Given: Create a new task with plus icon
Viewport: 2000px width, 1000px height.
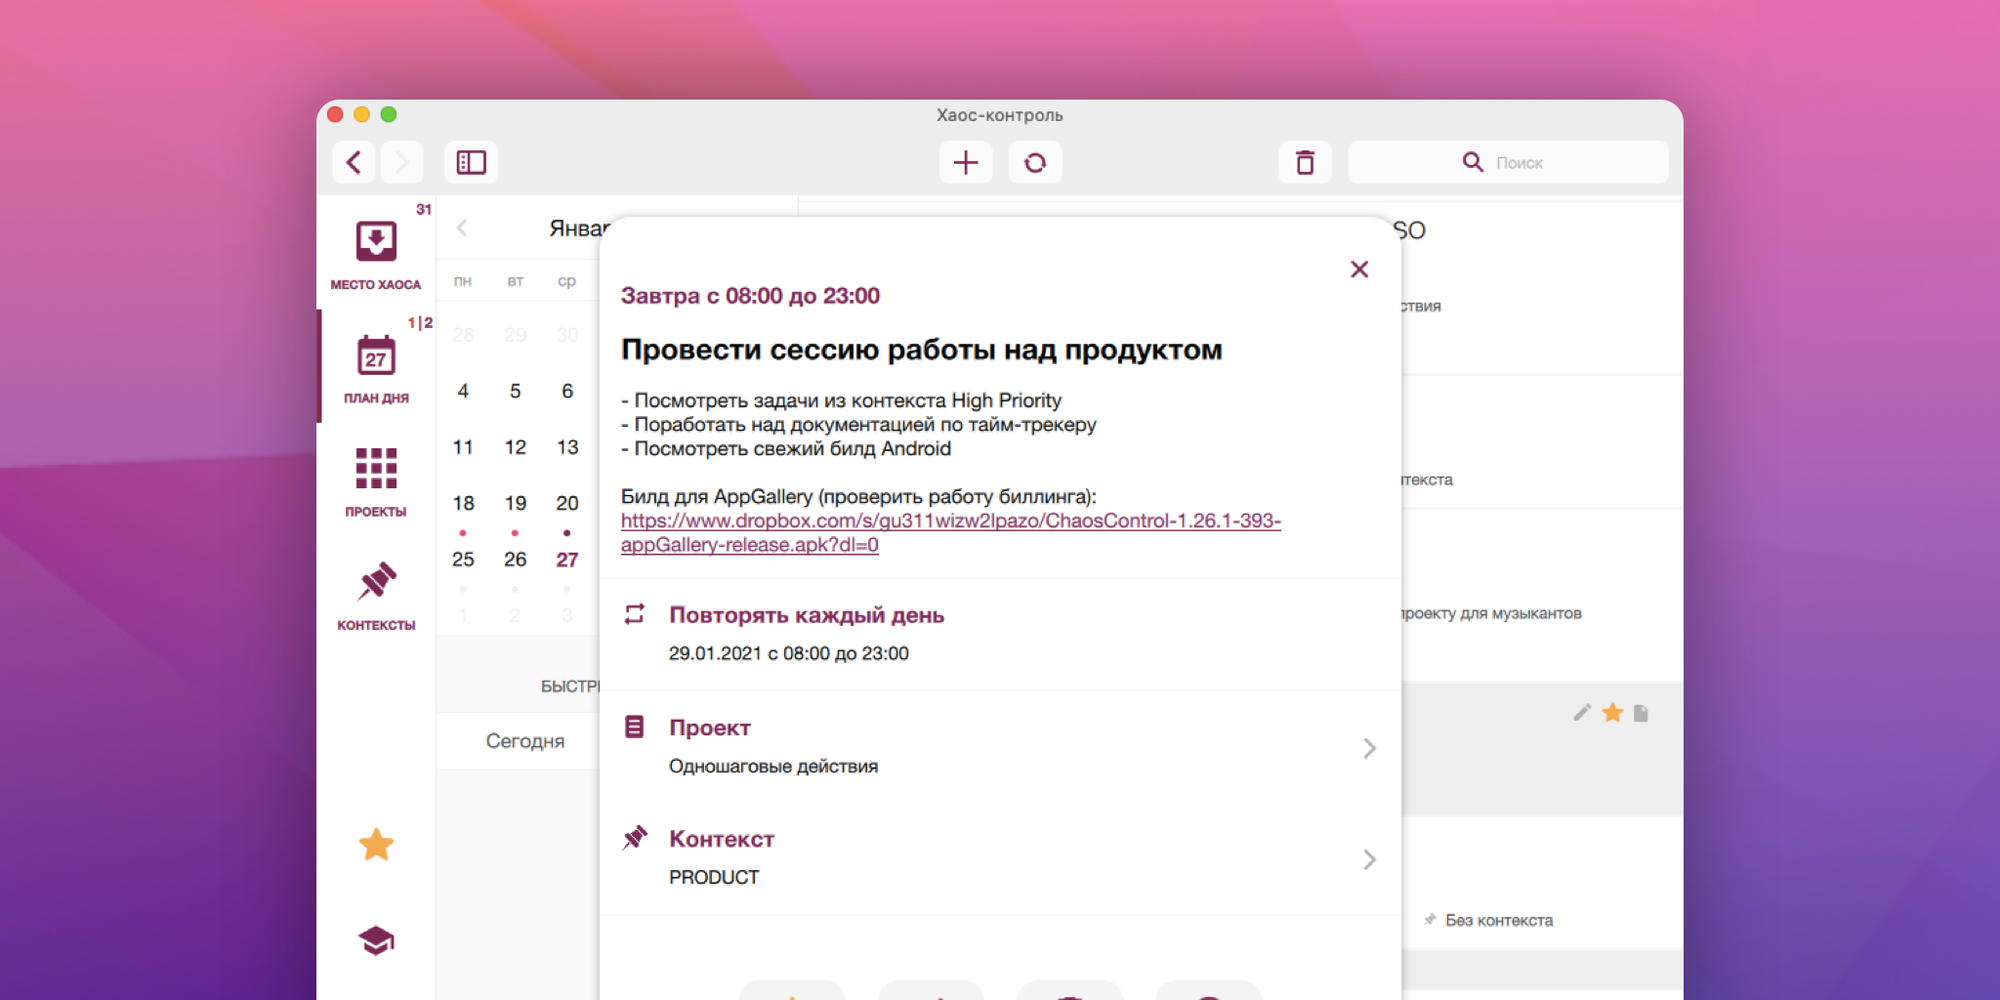Looking at the screenshot, I should [x=965, y=162].
